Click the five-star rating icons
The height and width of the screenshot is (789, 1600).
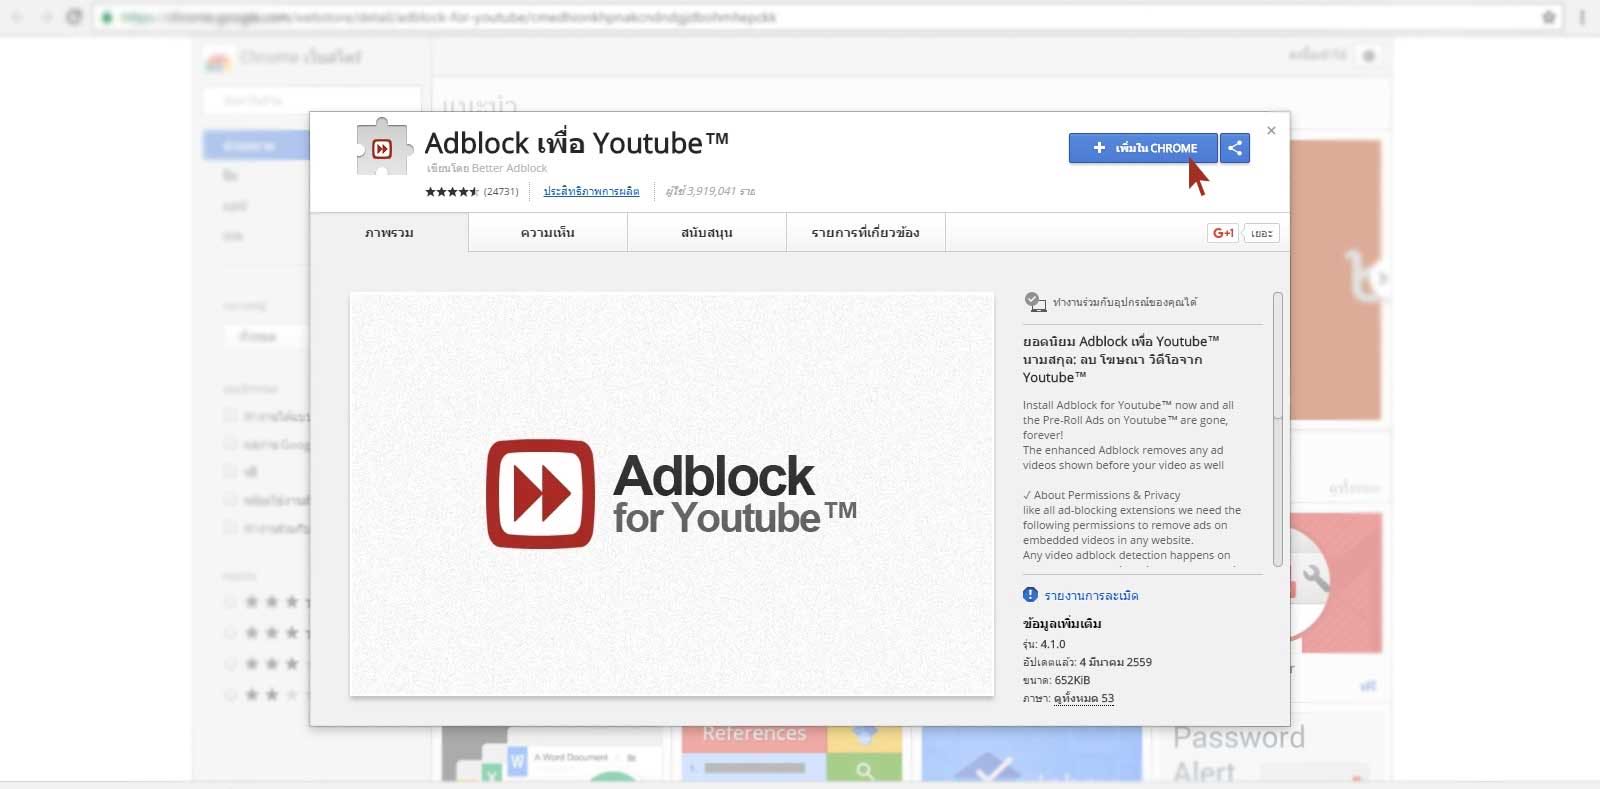(x=452, y=191)
